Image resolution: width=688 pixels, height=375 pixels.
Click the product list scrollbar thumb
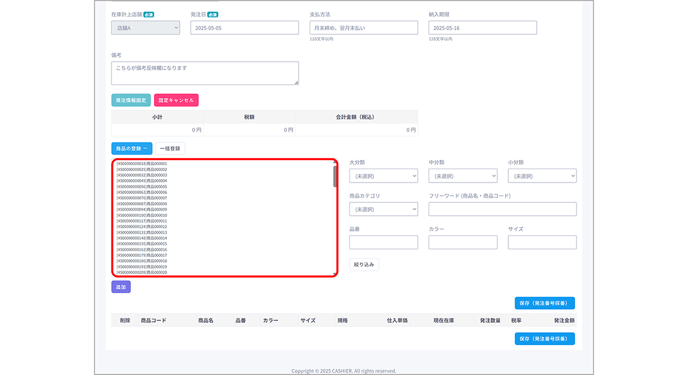click(335, 176)
